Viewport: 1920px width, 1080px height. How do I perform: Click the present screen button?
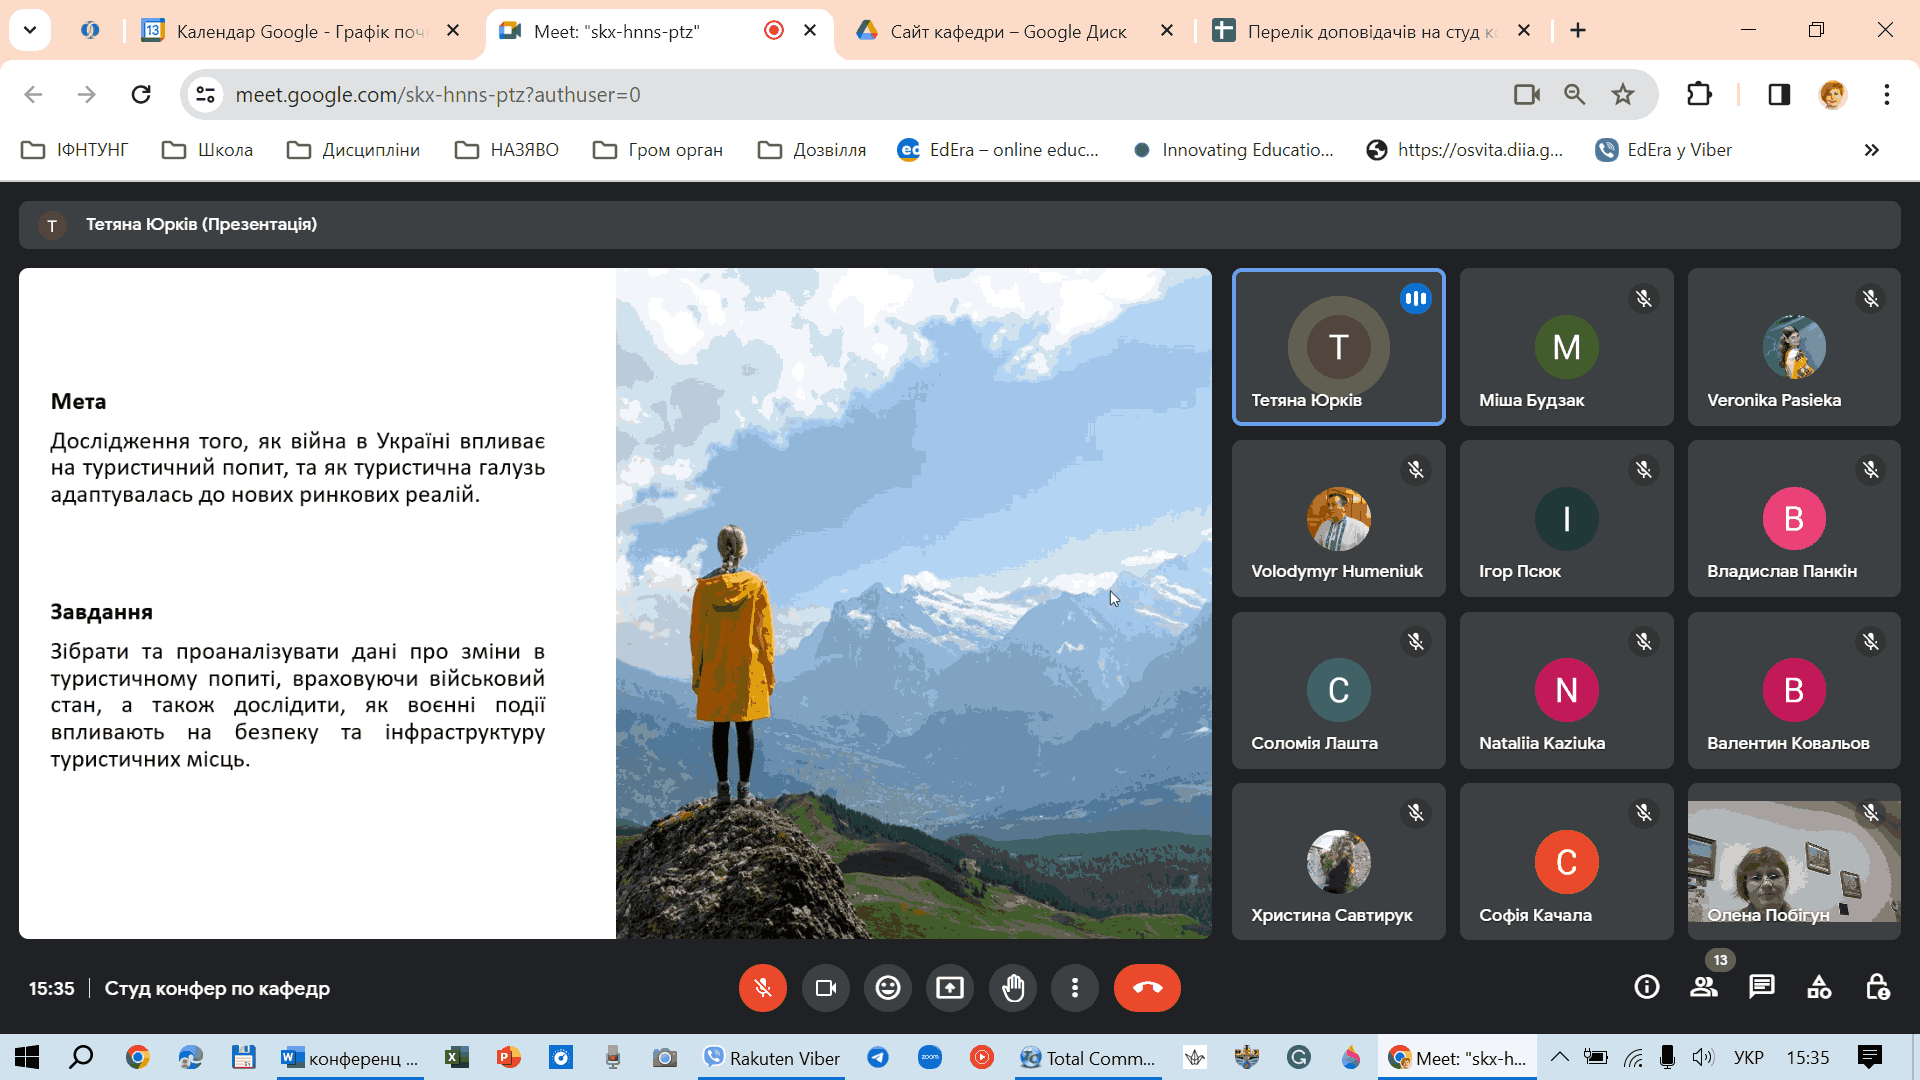point(950,988)
